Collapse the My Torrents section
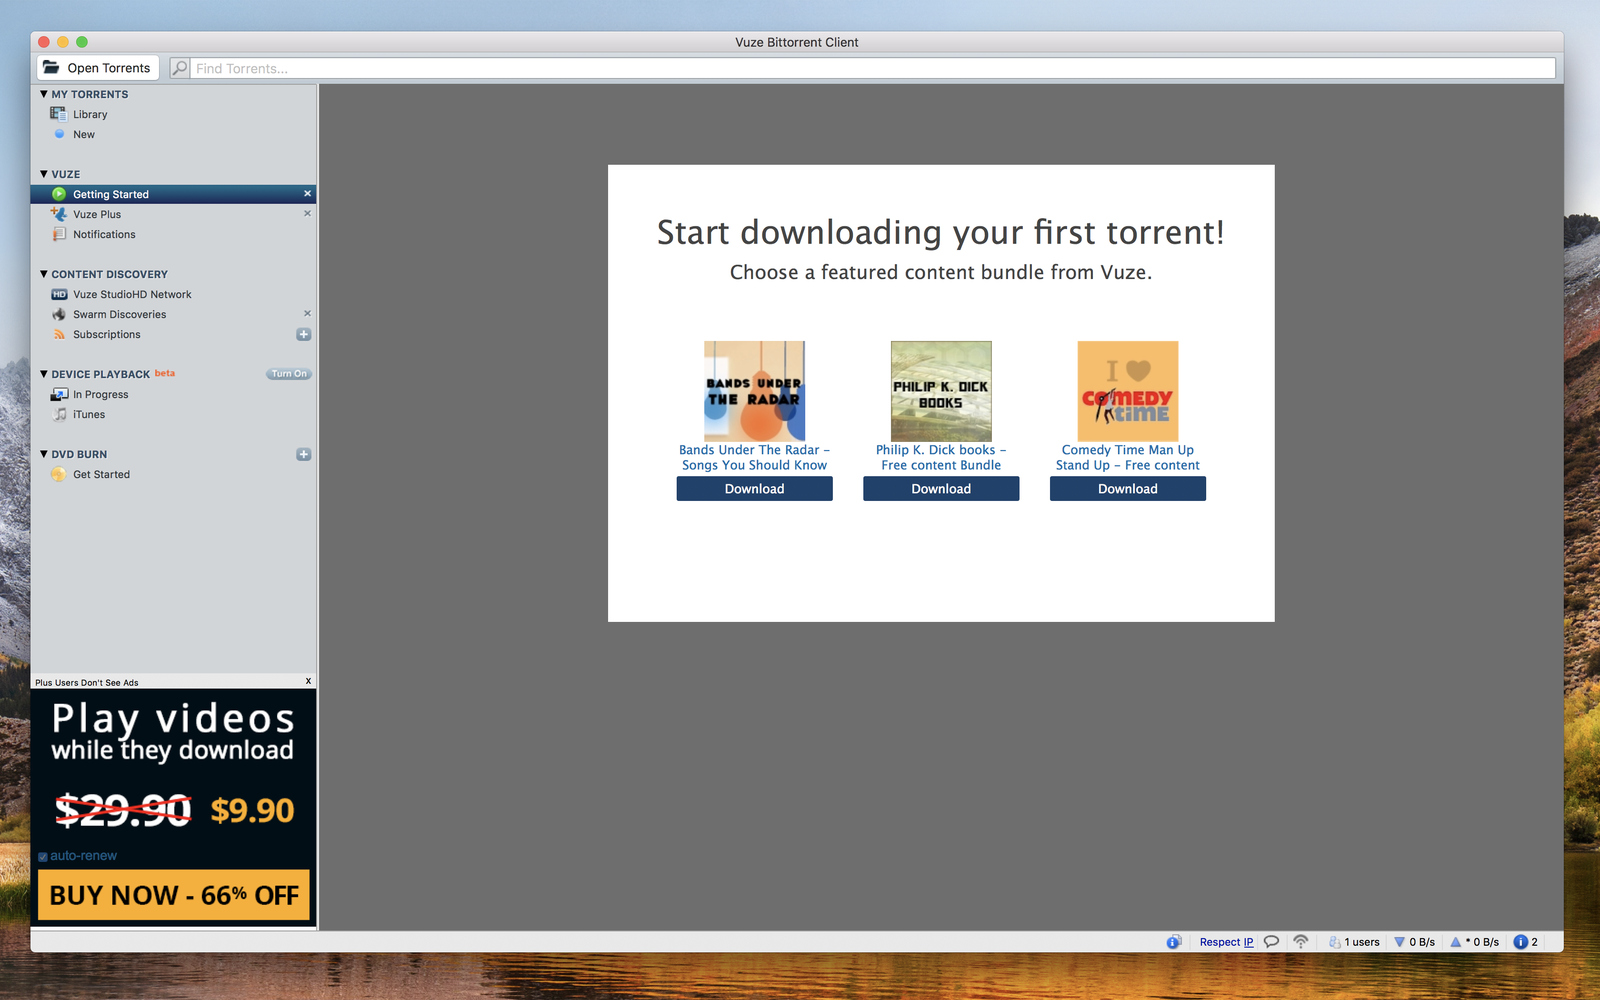The height and width of the screenshot is (1000, 1600). coord(44,94)
